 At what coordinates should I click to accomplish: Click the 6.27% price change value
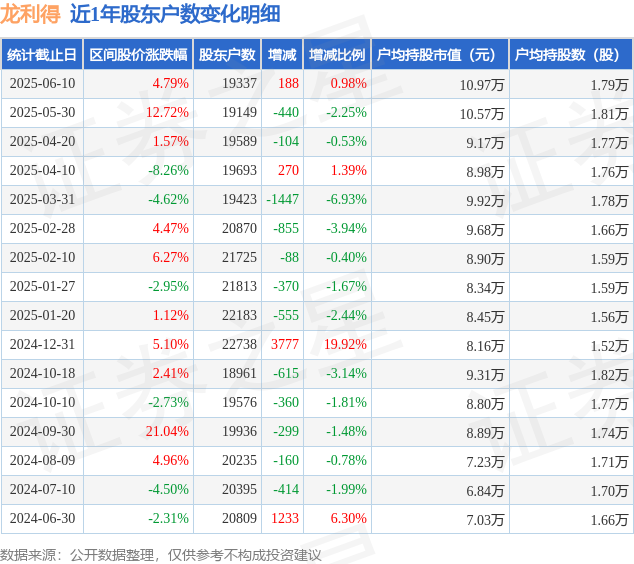click(171, 258)
